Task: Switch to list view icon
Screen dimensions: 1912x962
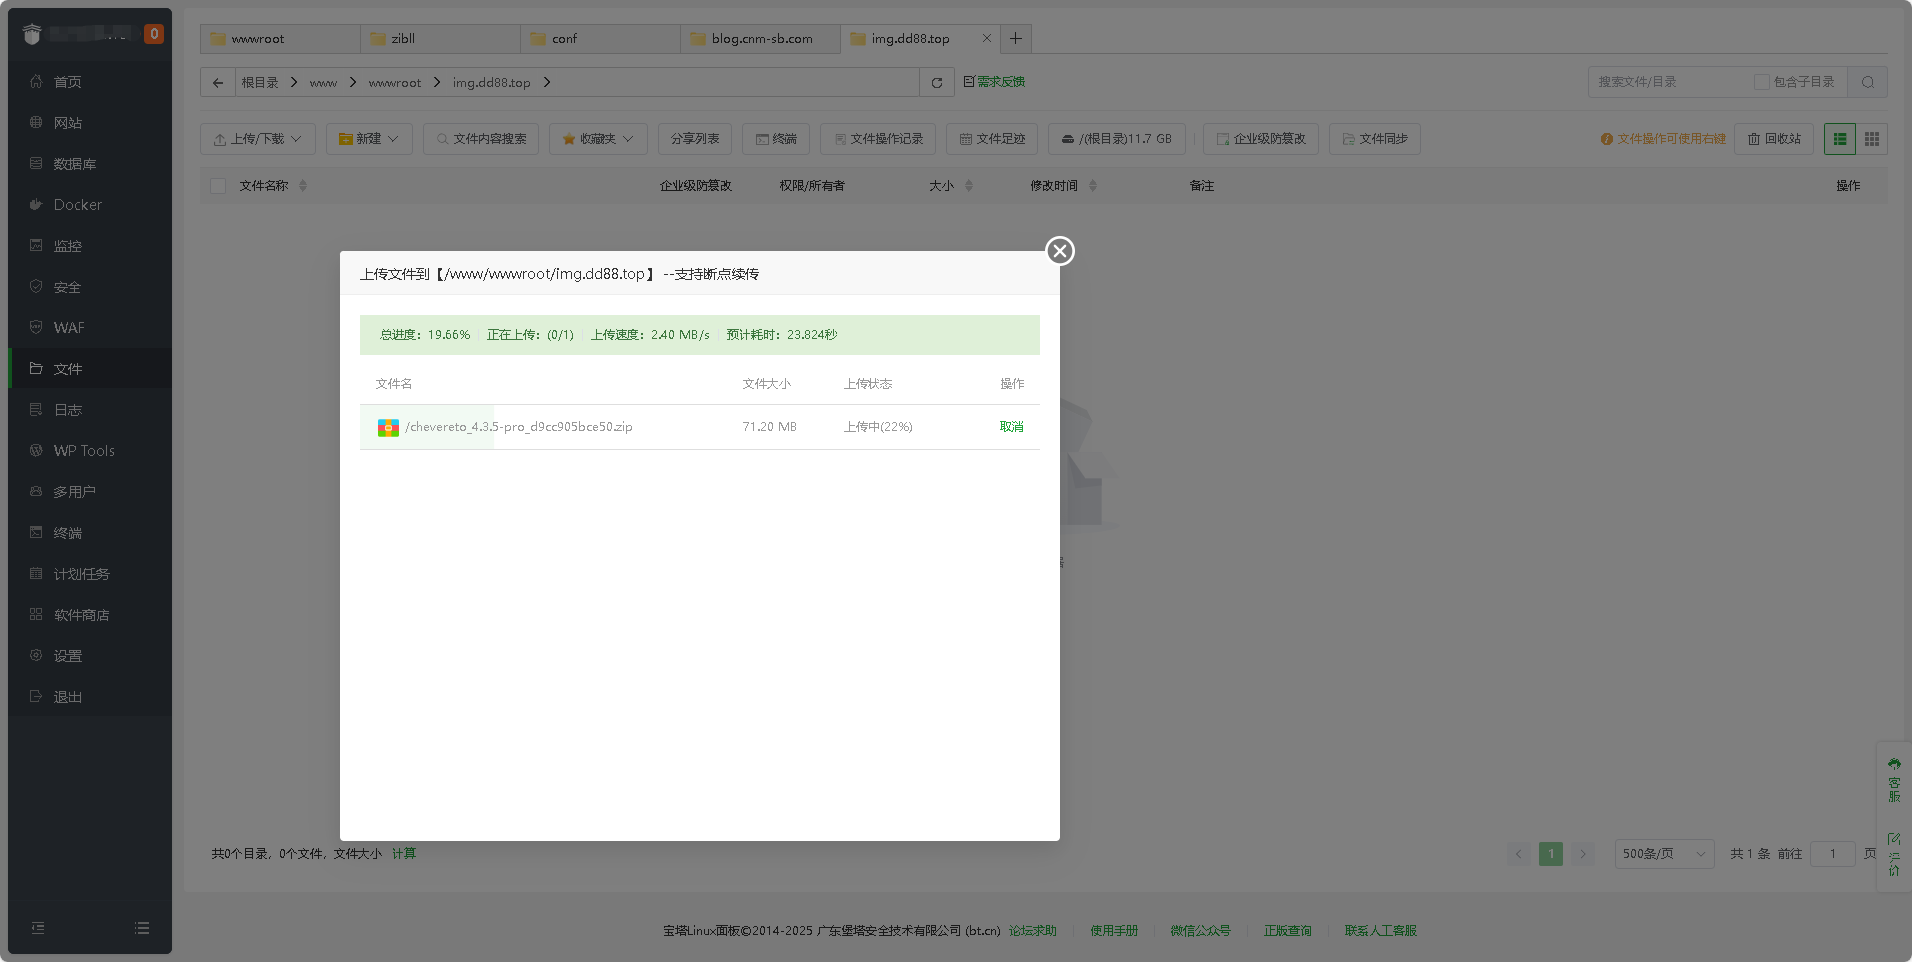Action: (1840, 139)
